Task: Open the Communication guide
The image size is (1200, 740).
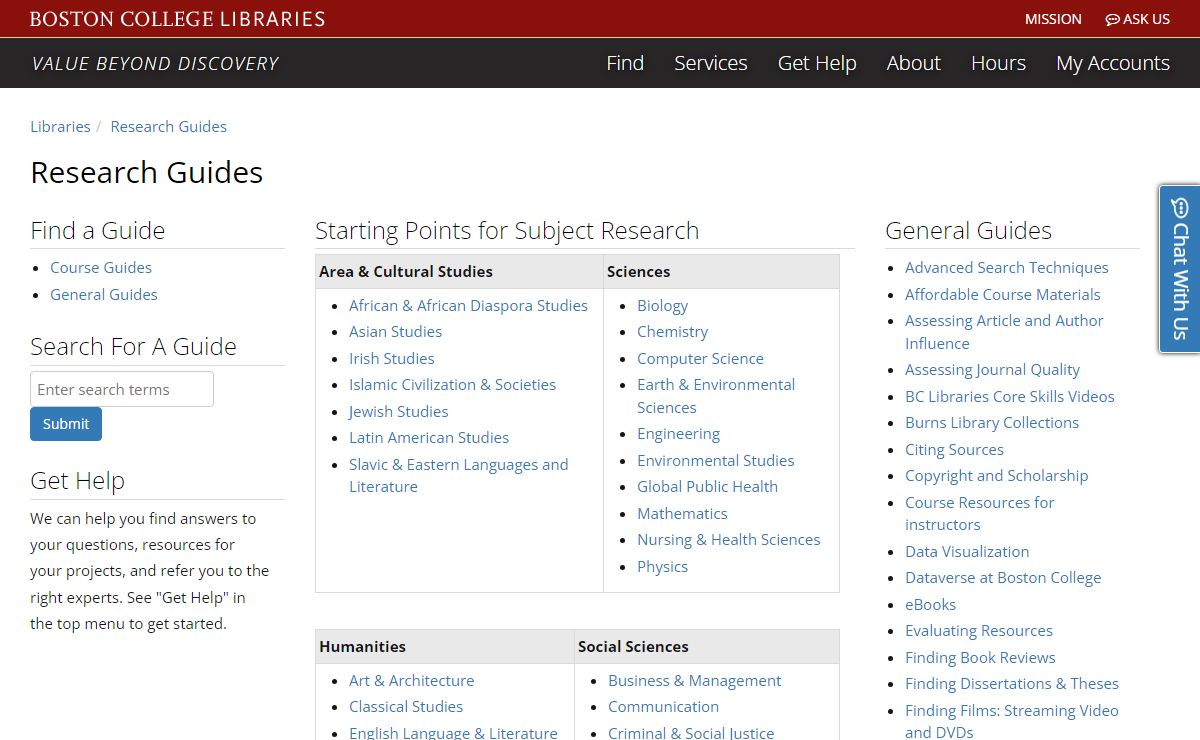Action: click(x=663, y=706)
